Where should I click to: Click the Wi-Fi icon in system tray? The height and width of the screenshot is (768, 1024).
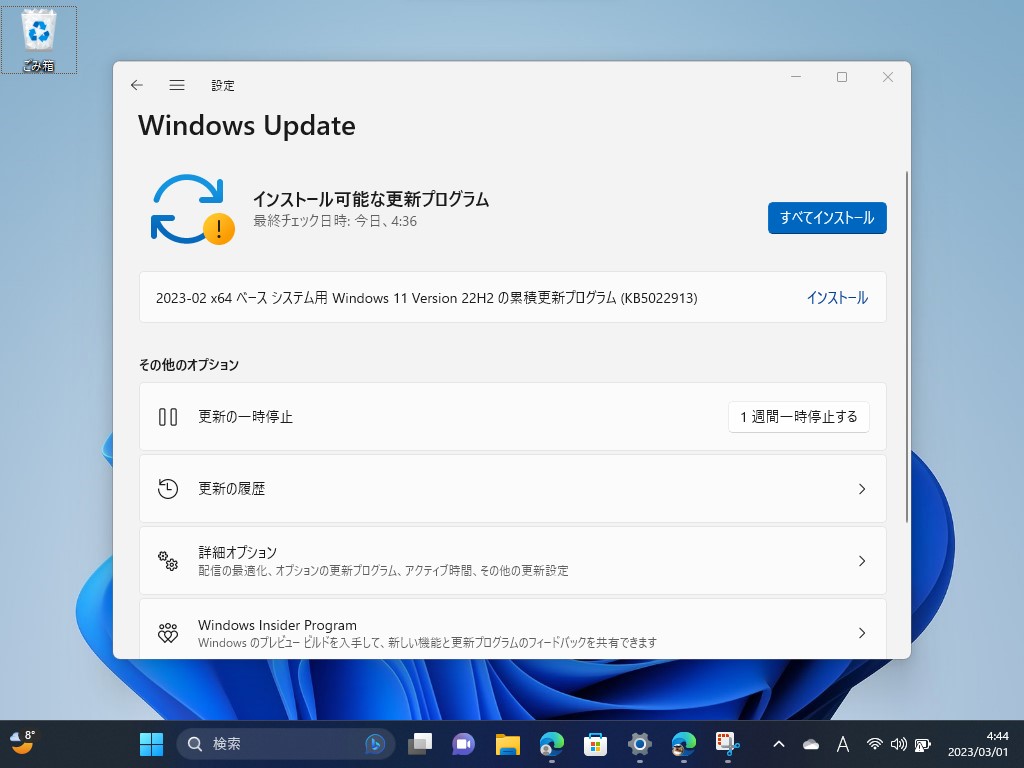[x=875, y=744]
